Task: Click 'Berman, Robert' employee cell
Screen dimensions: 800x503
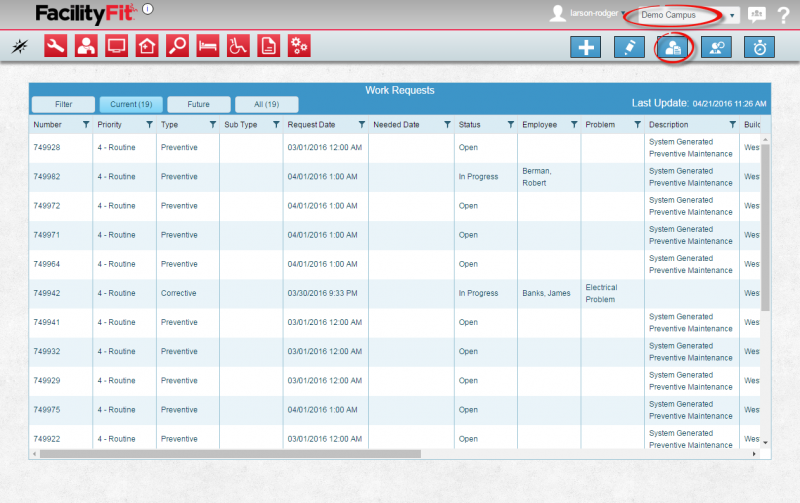Action: tap(537, 177)
